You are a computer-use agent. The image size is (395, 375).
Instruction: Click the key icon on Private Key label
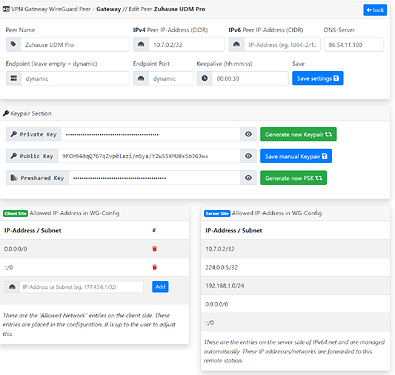(x=14, y=134)
